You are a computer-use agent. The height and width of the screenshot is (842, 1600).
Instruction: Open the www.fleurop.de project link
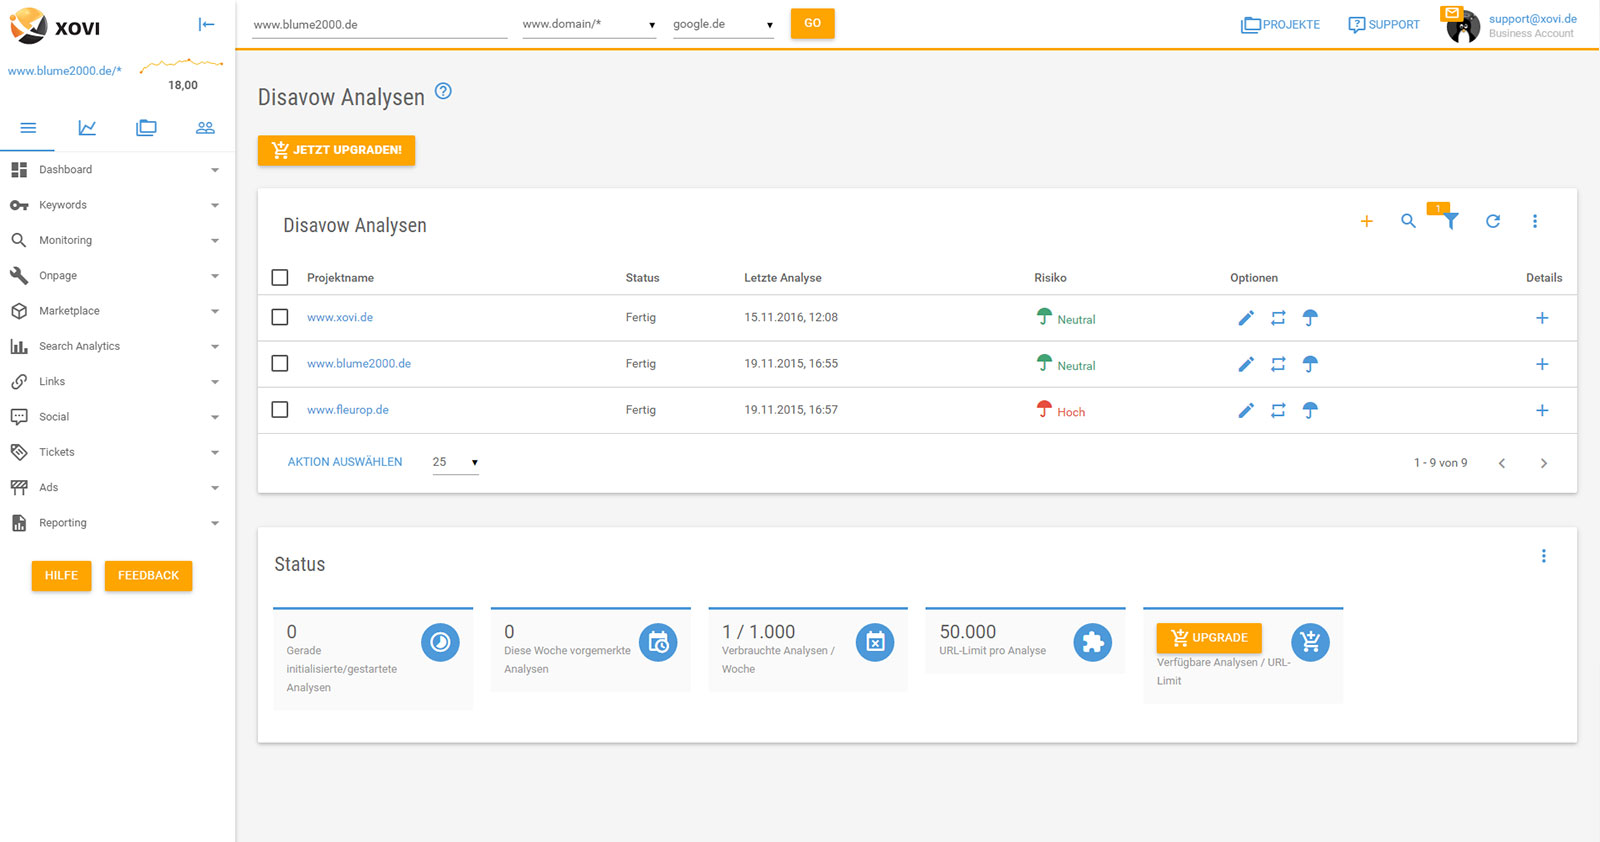pos(348,410)
